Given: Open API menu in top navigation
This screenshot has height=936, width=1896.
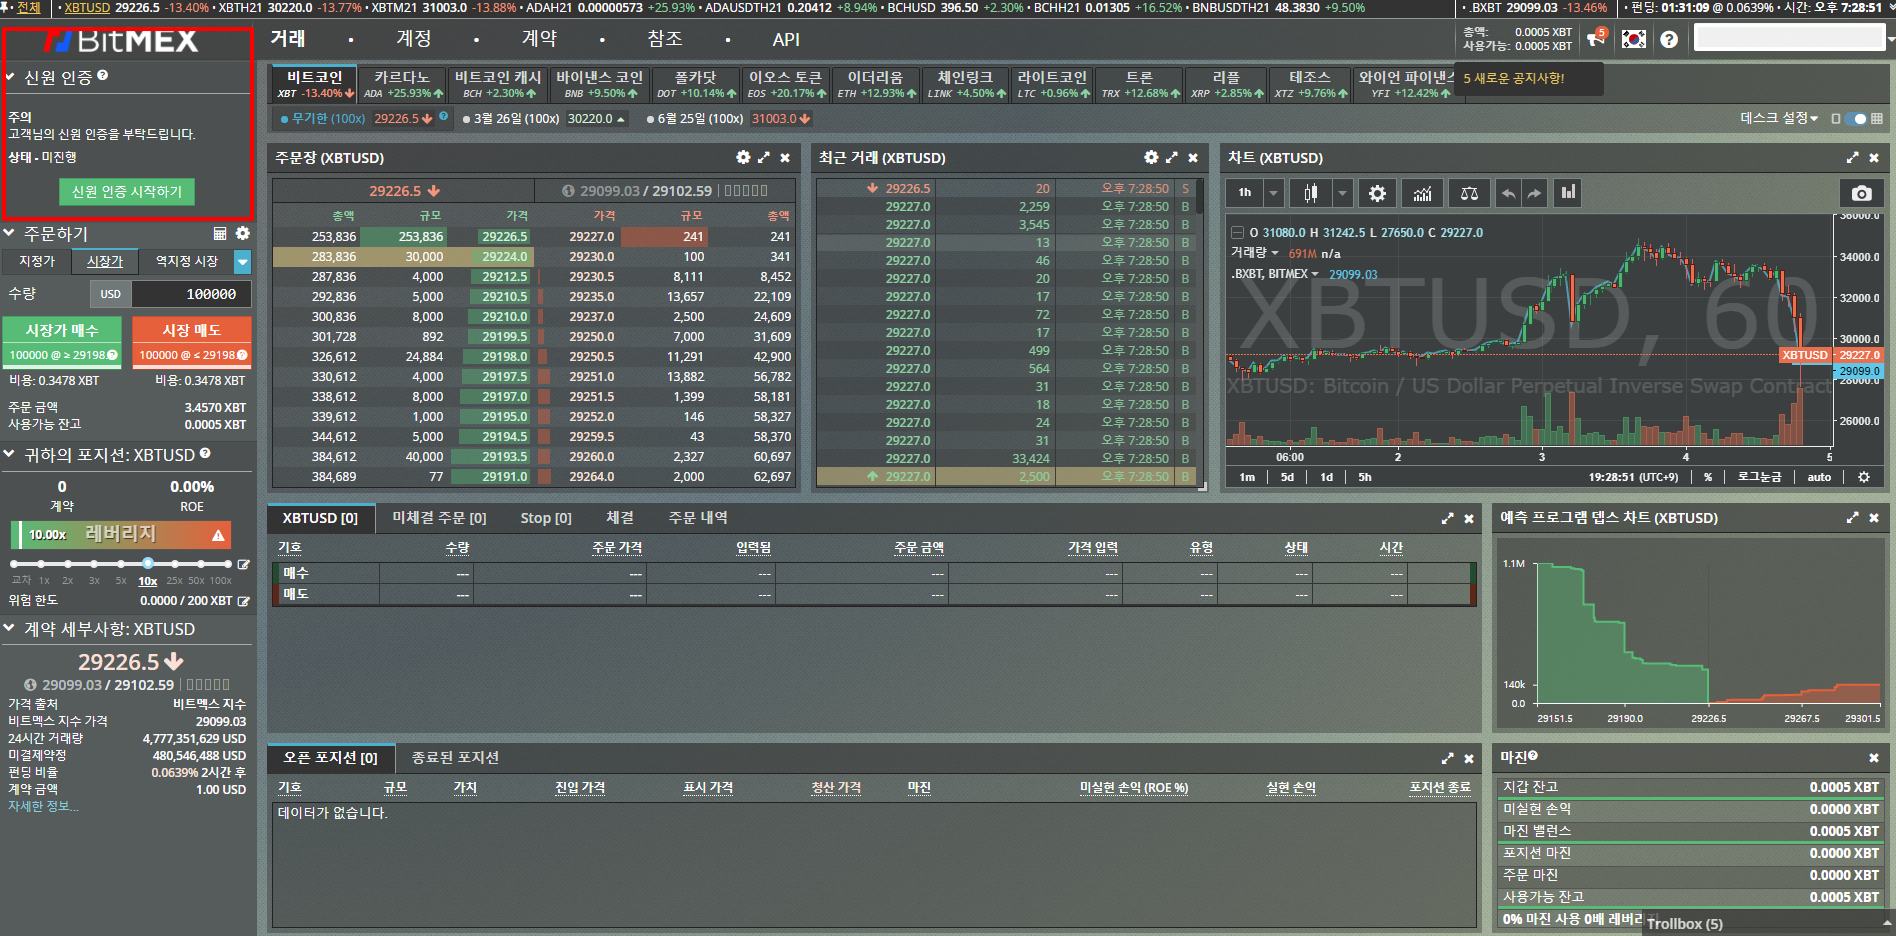Looking at the screenshot, I should click(786, 39).
